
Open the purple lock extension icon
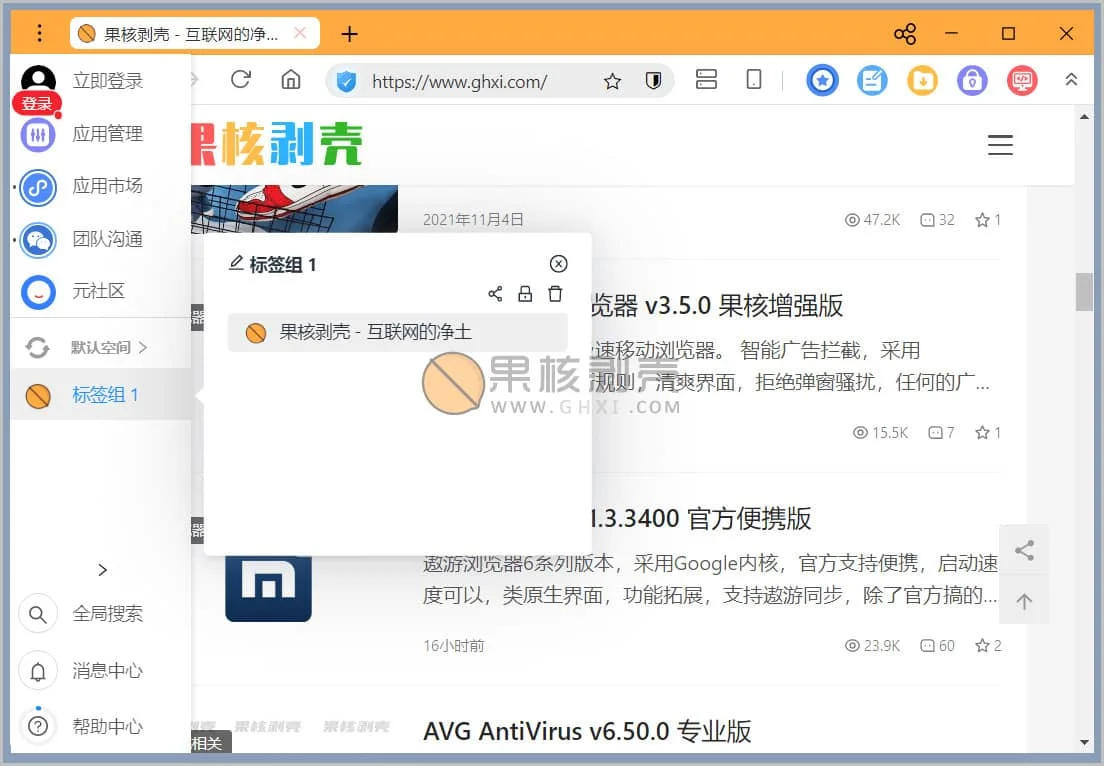pos(972,81)
